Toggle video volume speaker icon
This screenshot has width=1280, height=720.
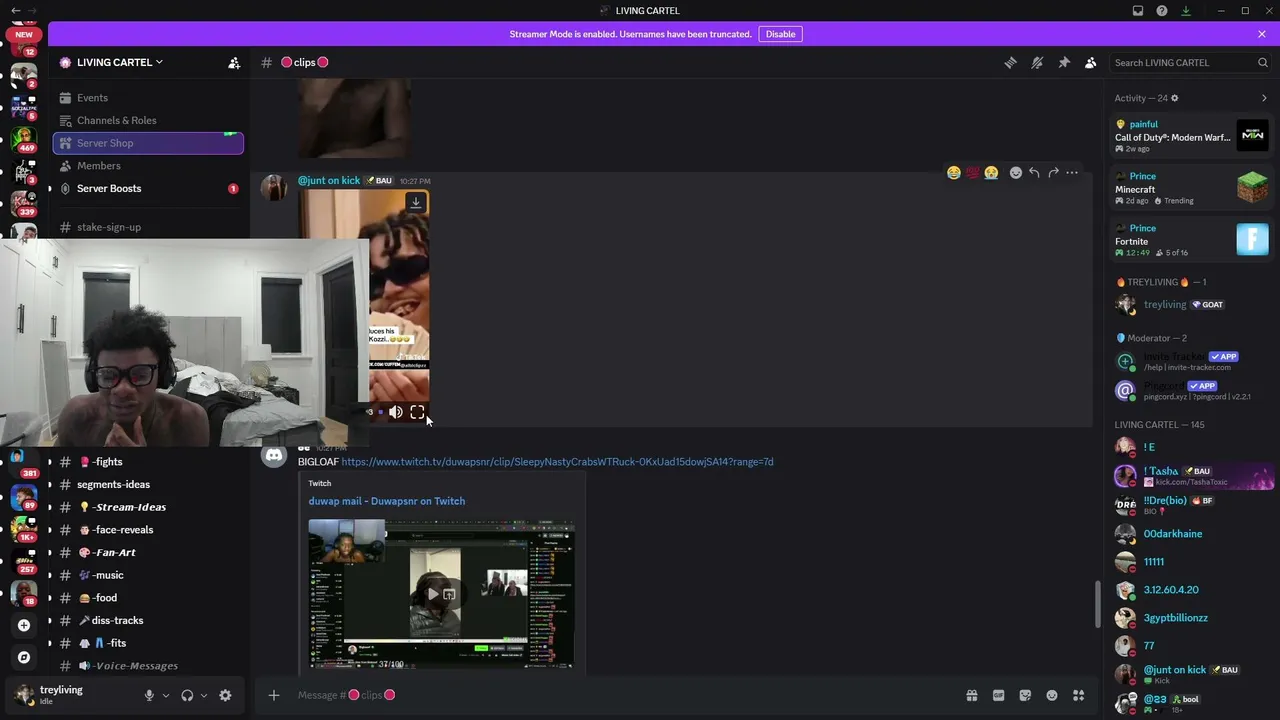396,412
